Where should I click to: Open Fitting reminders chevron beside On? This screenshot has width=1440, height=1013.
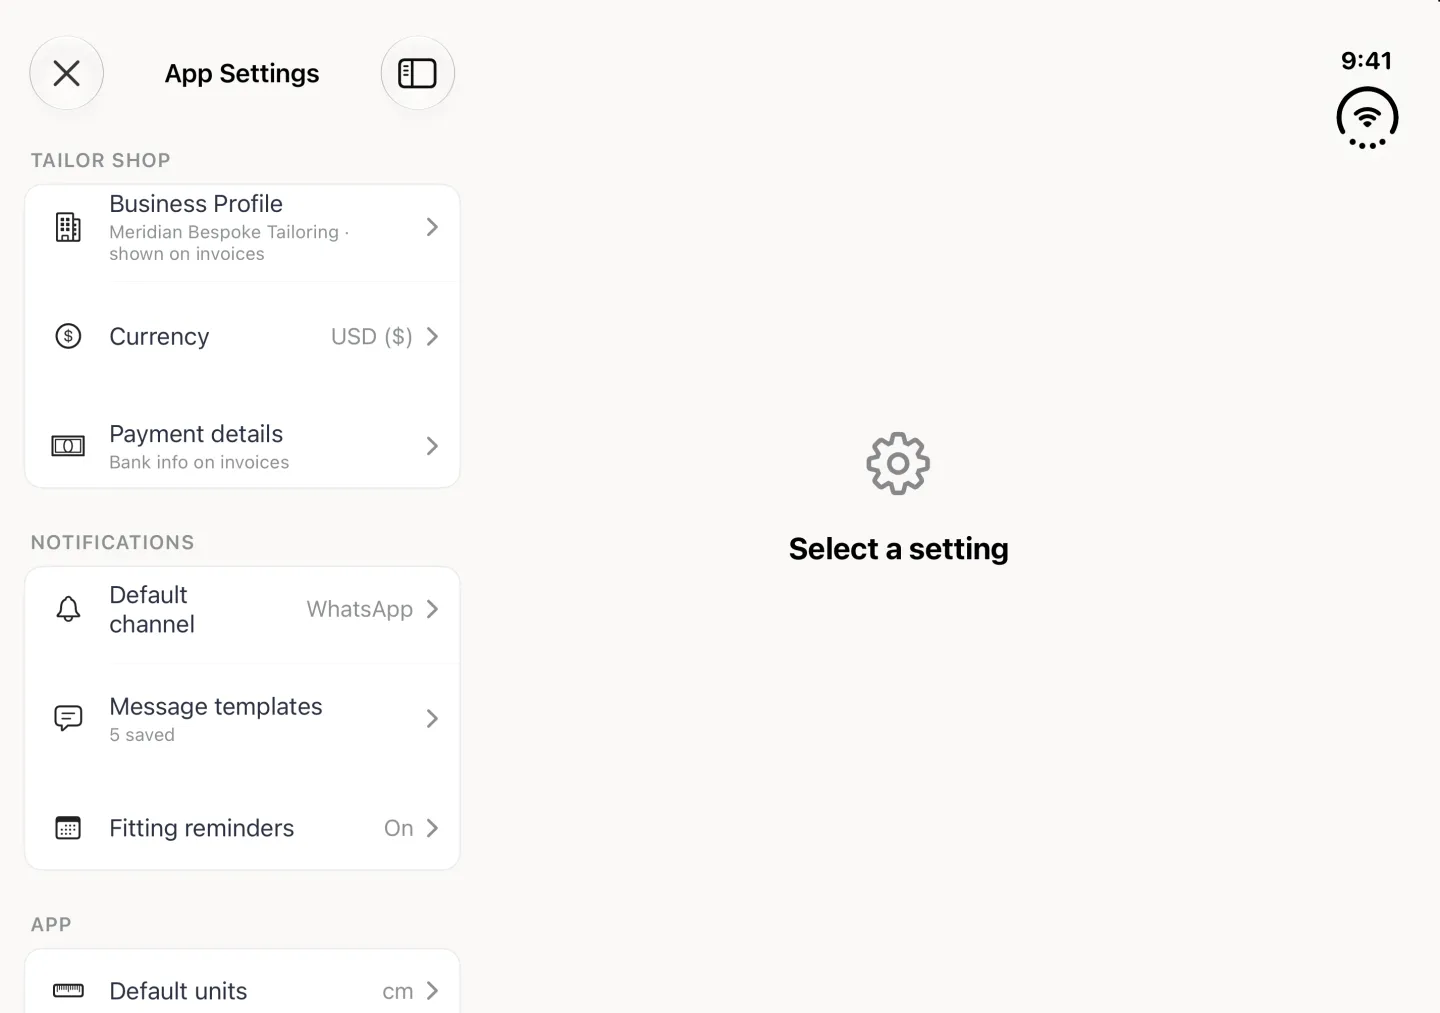[x=432, y=828]
